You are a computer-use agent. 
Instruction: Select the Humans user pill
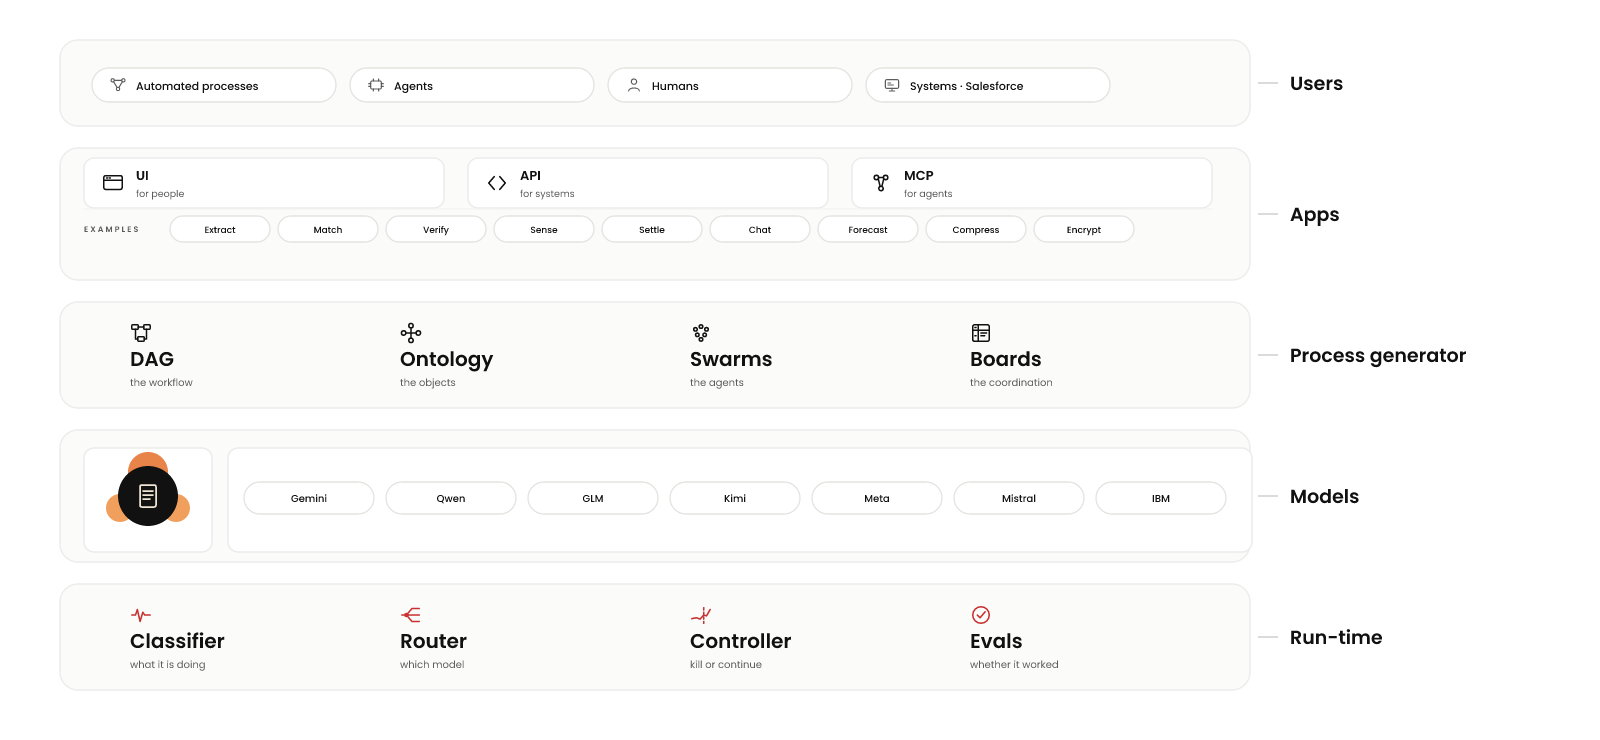coord(730,85)
